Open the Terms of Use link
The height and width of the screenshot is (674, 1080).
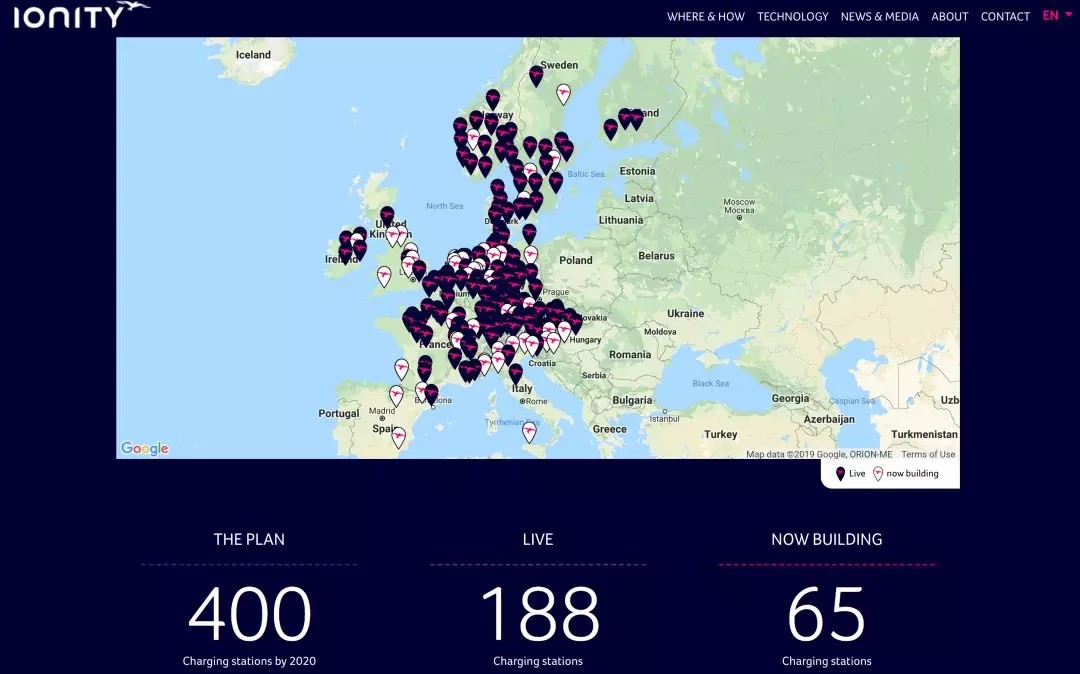[x=928, y=454]
